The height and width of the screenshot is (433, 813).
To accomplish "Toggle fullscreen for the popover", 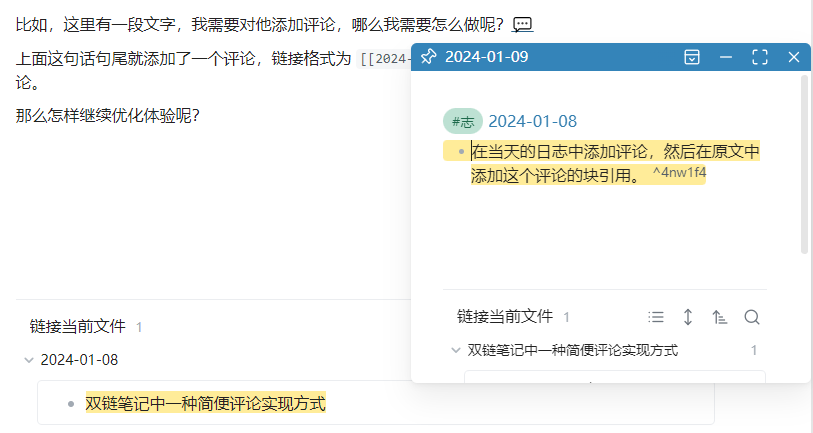I will (760, 57).
